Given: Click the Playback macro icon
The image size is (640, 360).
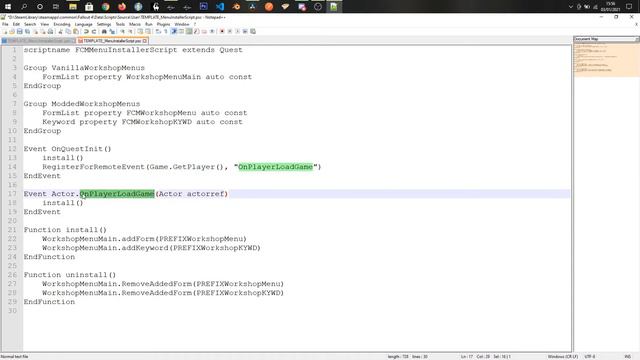Looking at the screenshot, I should [238, 31].
